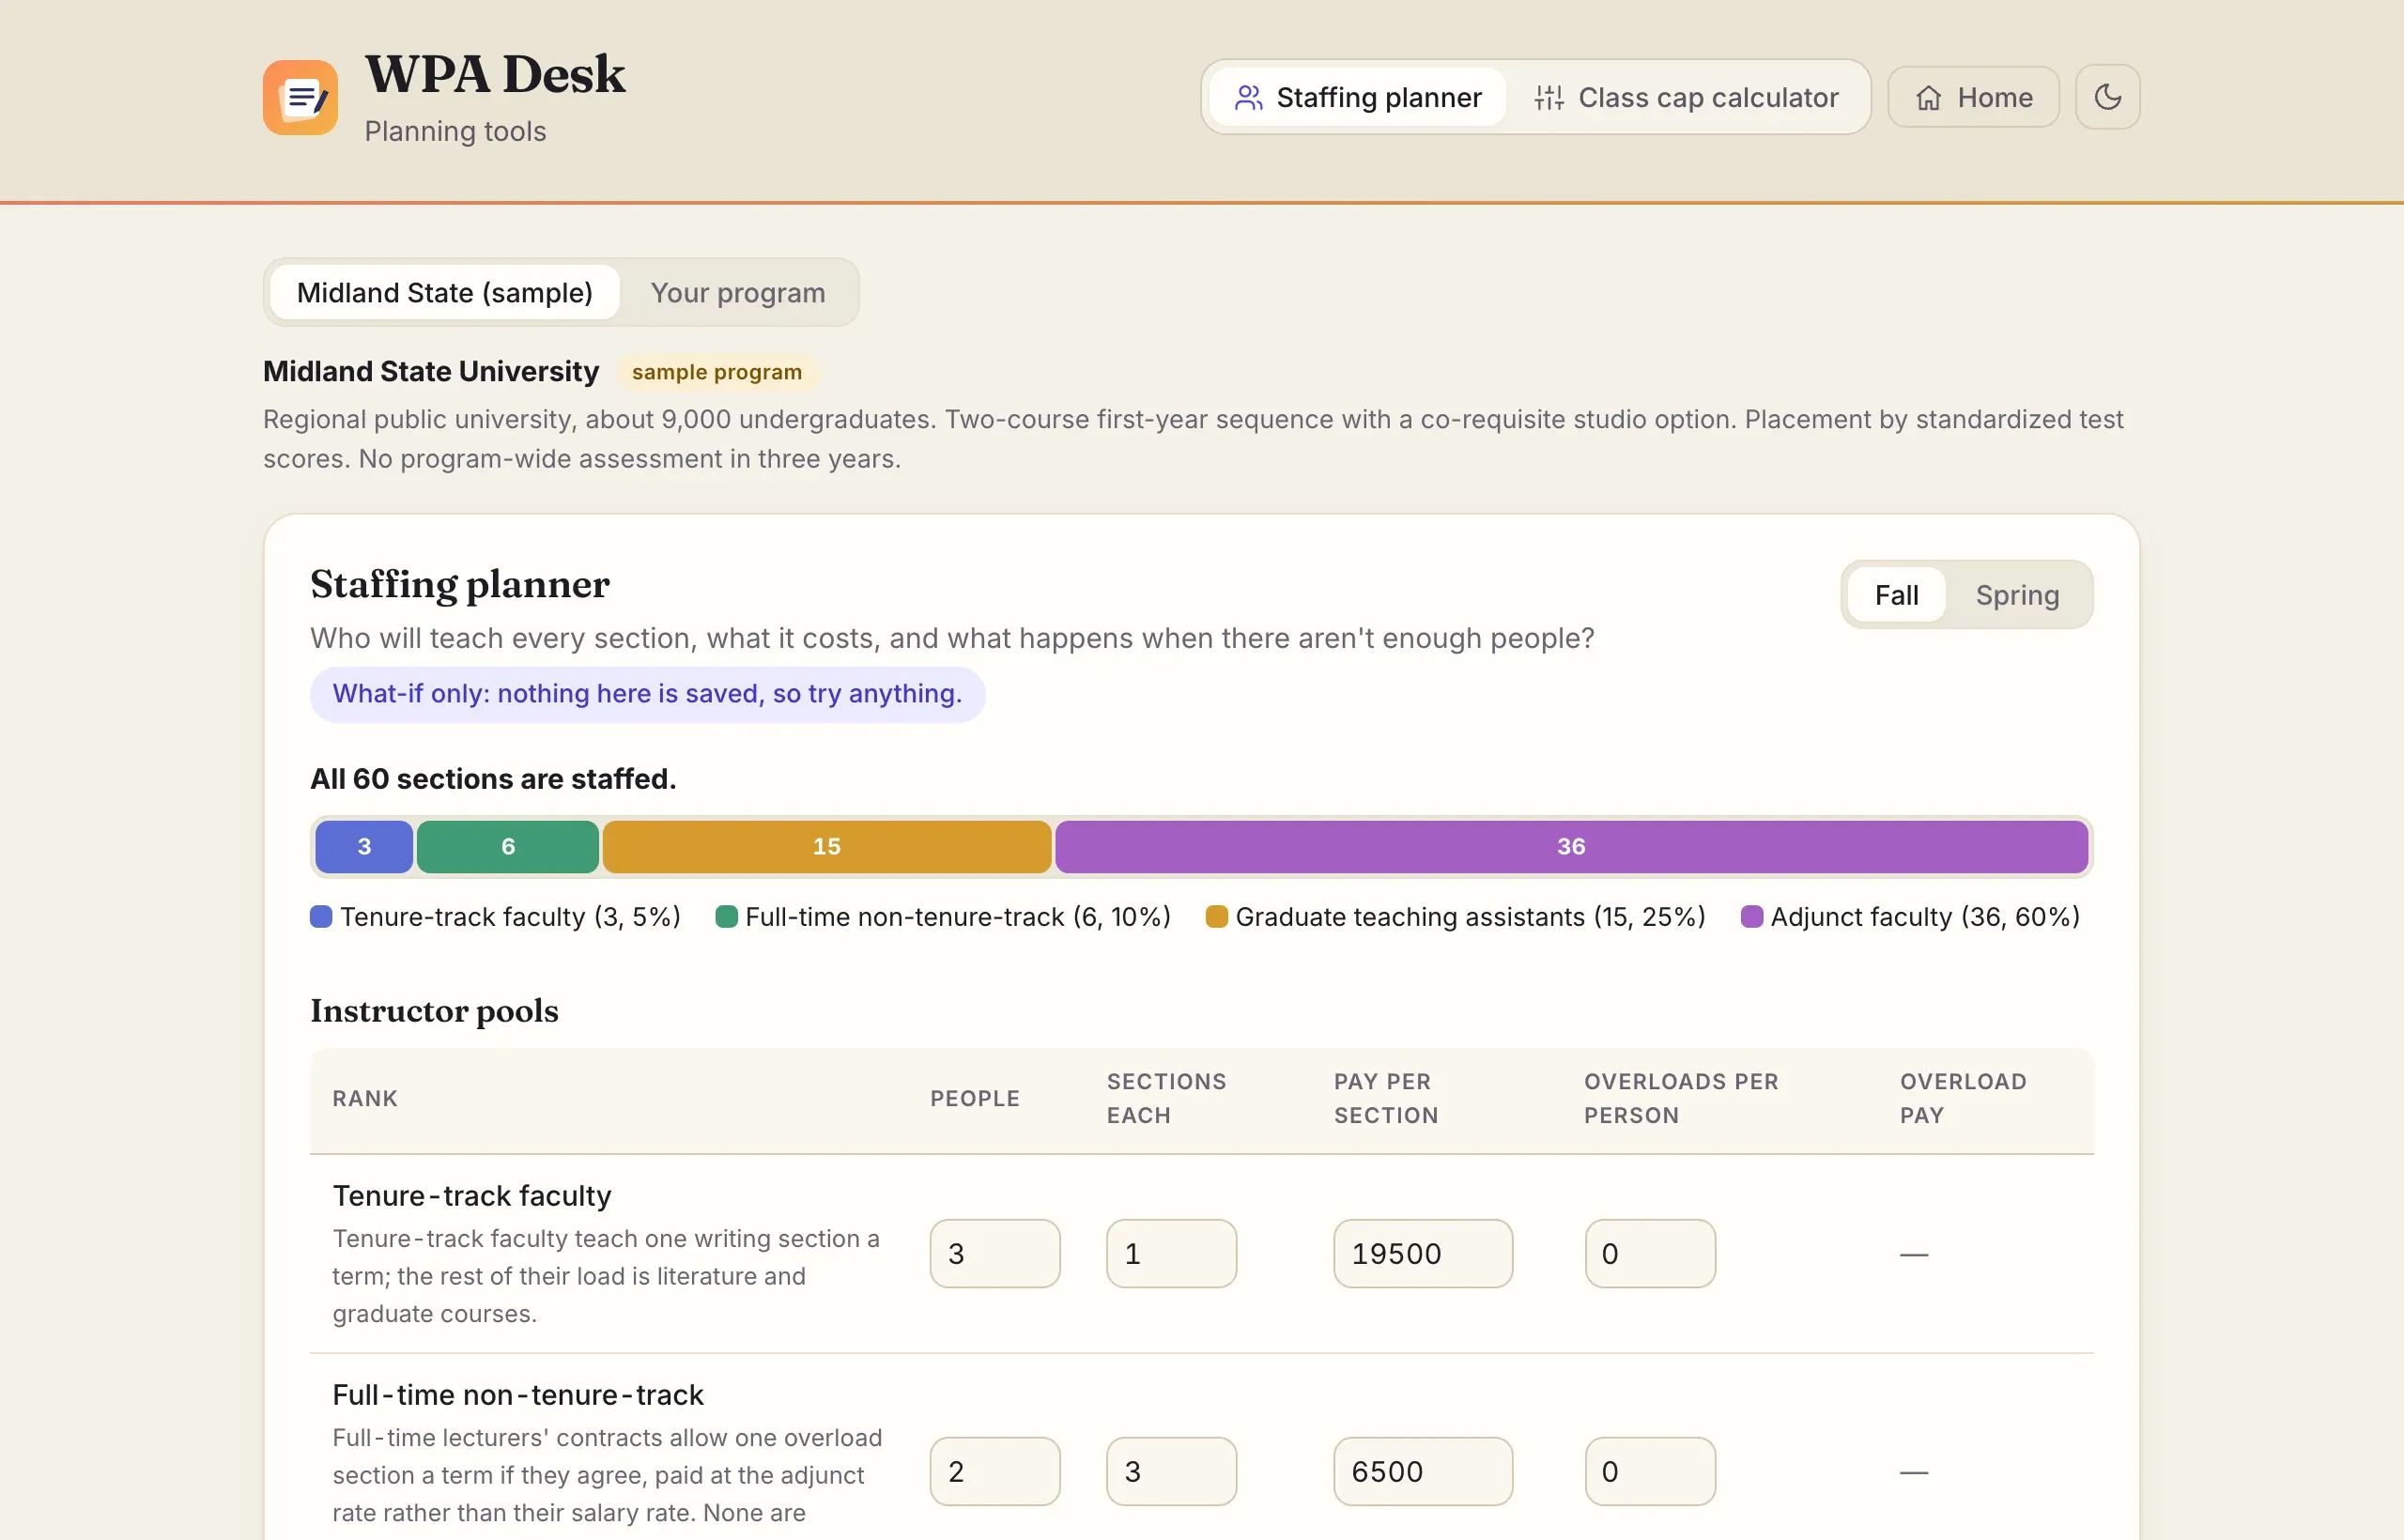The image size is (2404, 1540).
Task: Toggle dark mode with moon icon
Action: 2107,97
